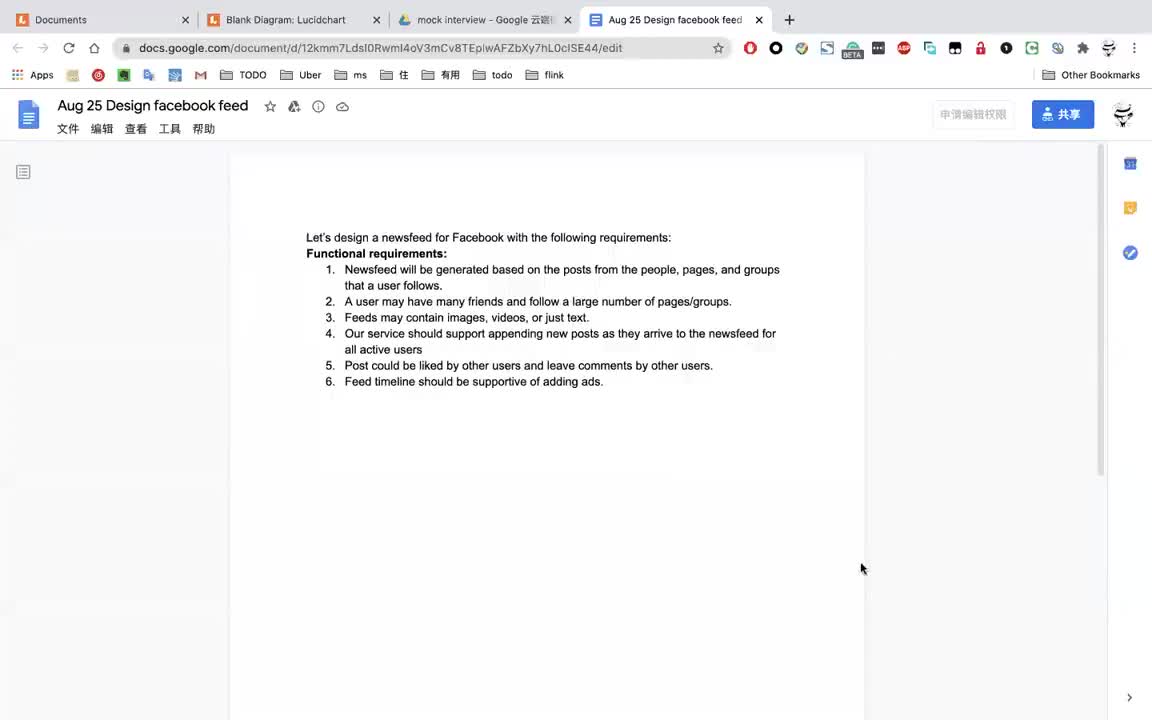The image size is (1152, 720).
Task: Click the red padlock extension icon
Action: (980, 48)
